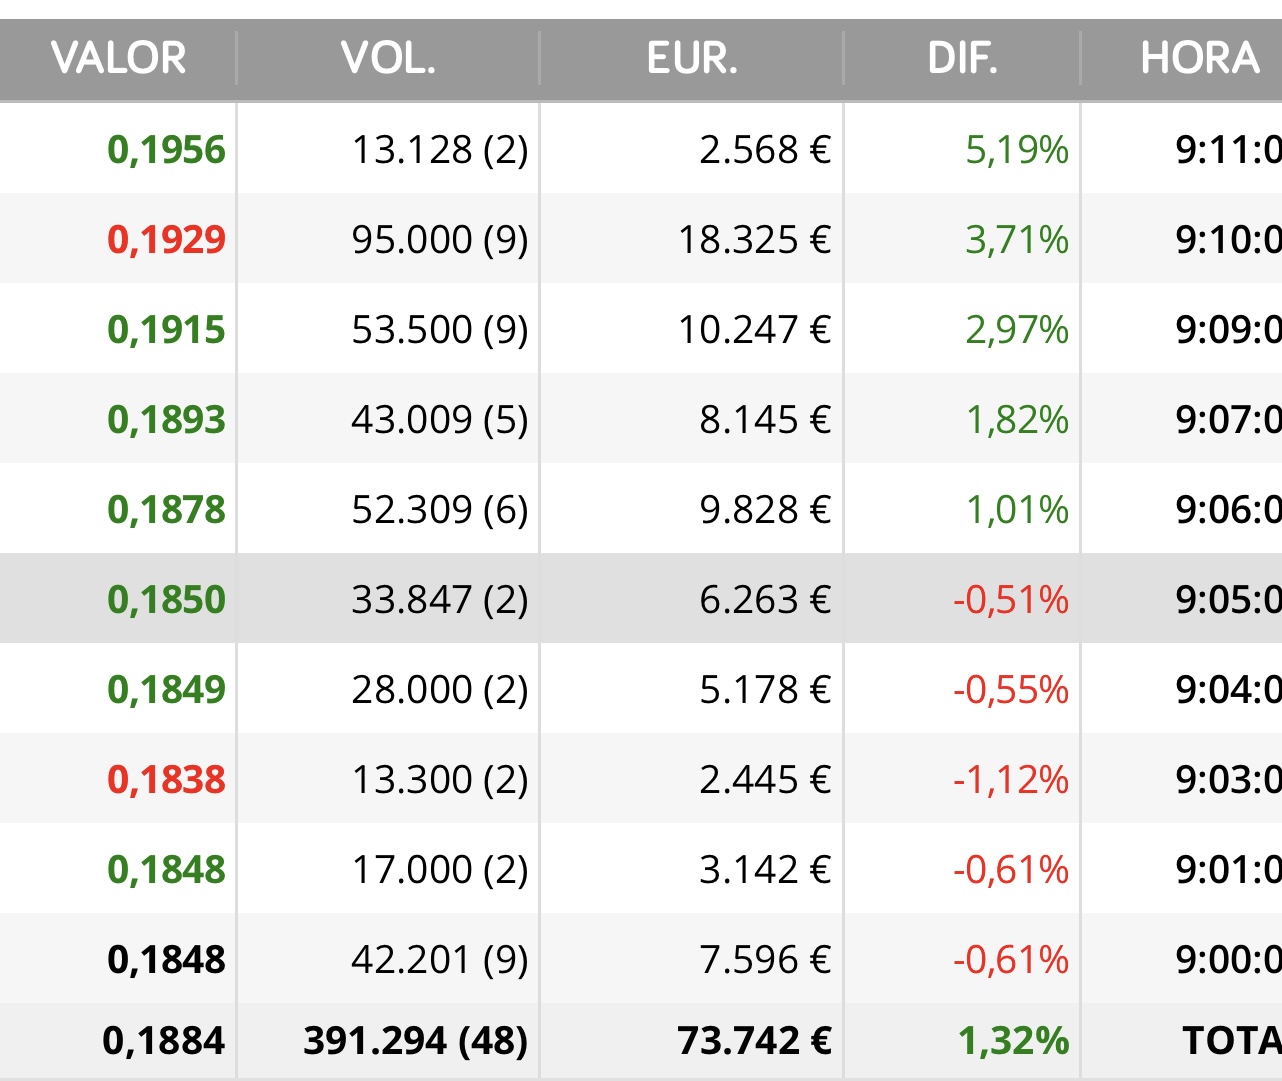Select the DIF. column header
This screenshot has height=1081, width=1282.
click(962, 58)
